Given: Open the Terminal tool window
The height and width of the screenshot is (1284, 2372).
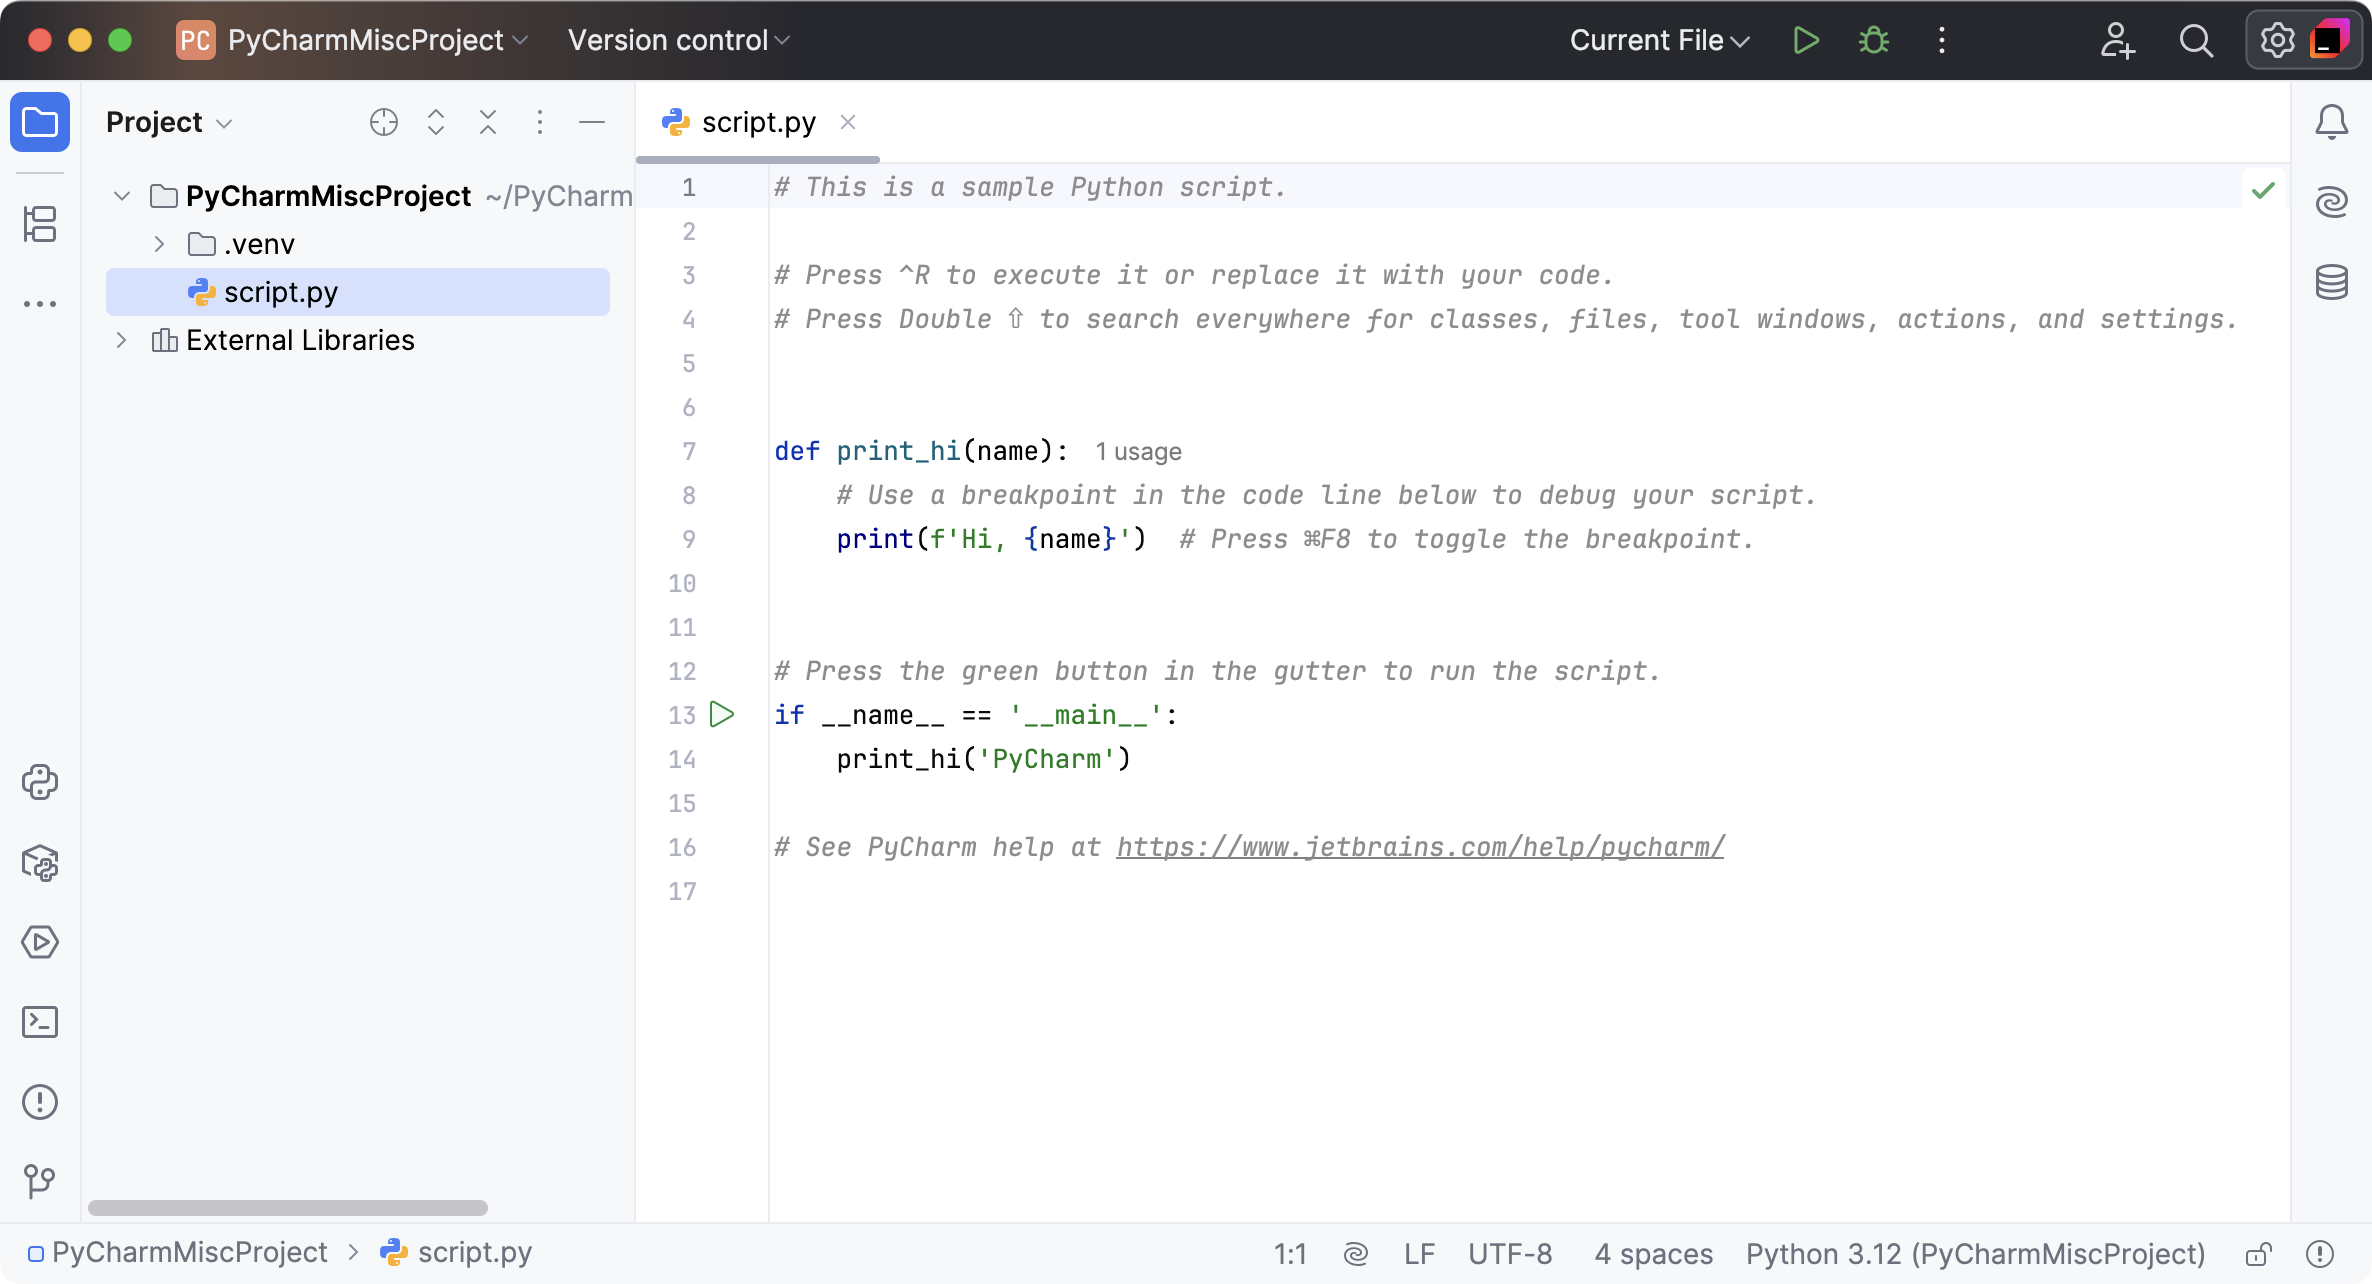Looking at the screenshot, I should tap(40, 1022).
